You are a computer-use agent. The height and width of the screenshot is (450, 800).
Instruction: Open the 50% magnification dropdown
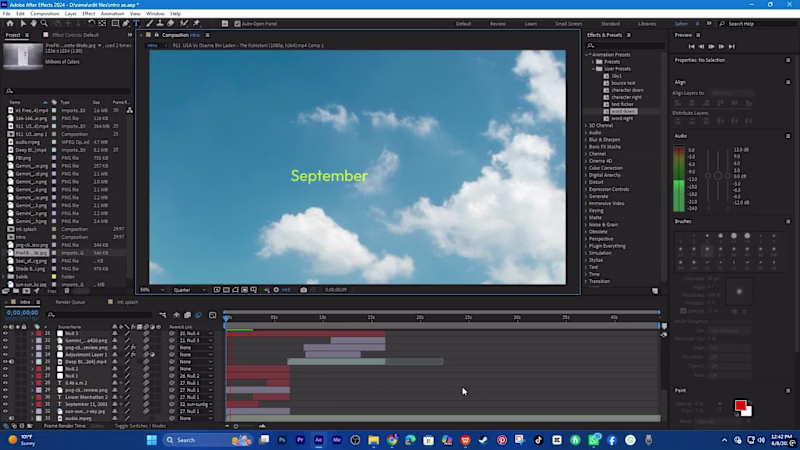click(152, 290)
